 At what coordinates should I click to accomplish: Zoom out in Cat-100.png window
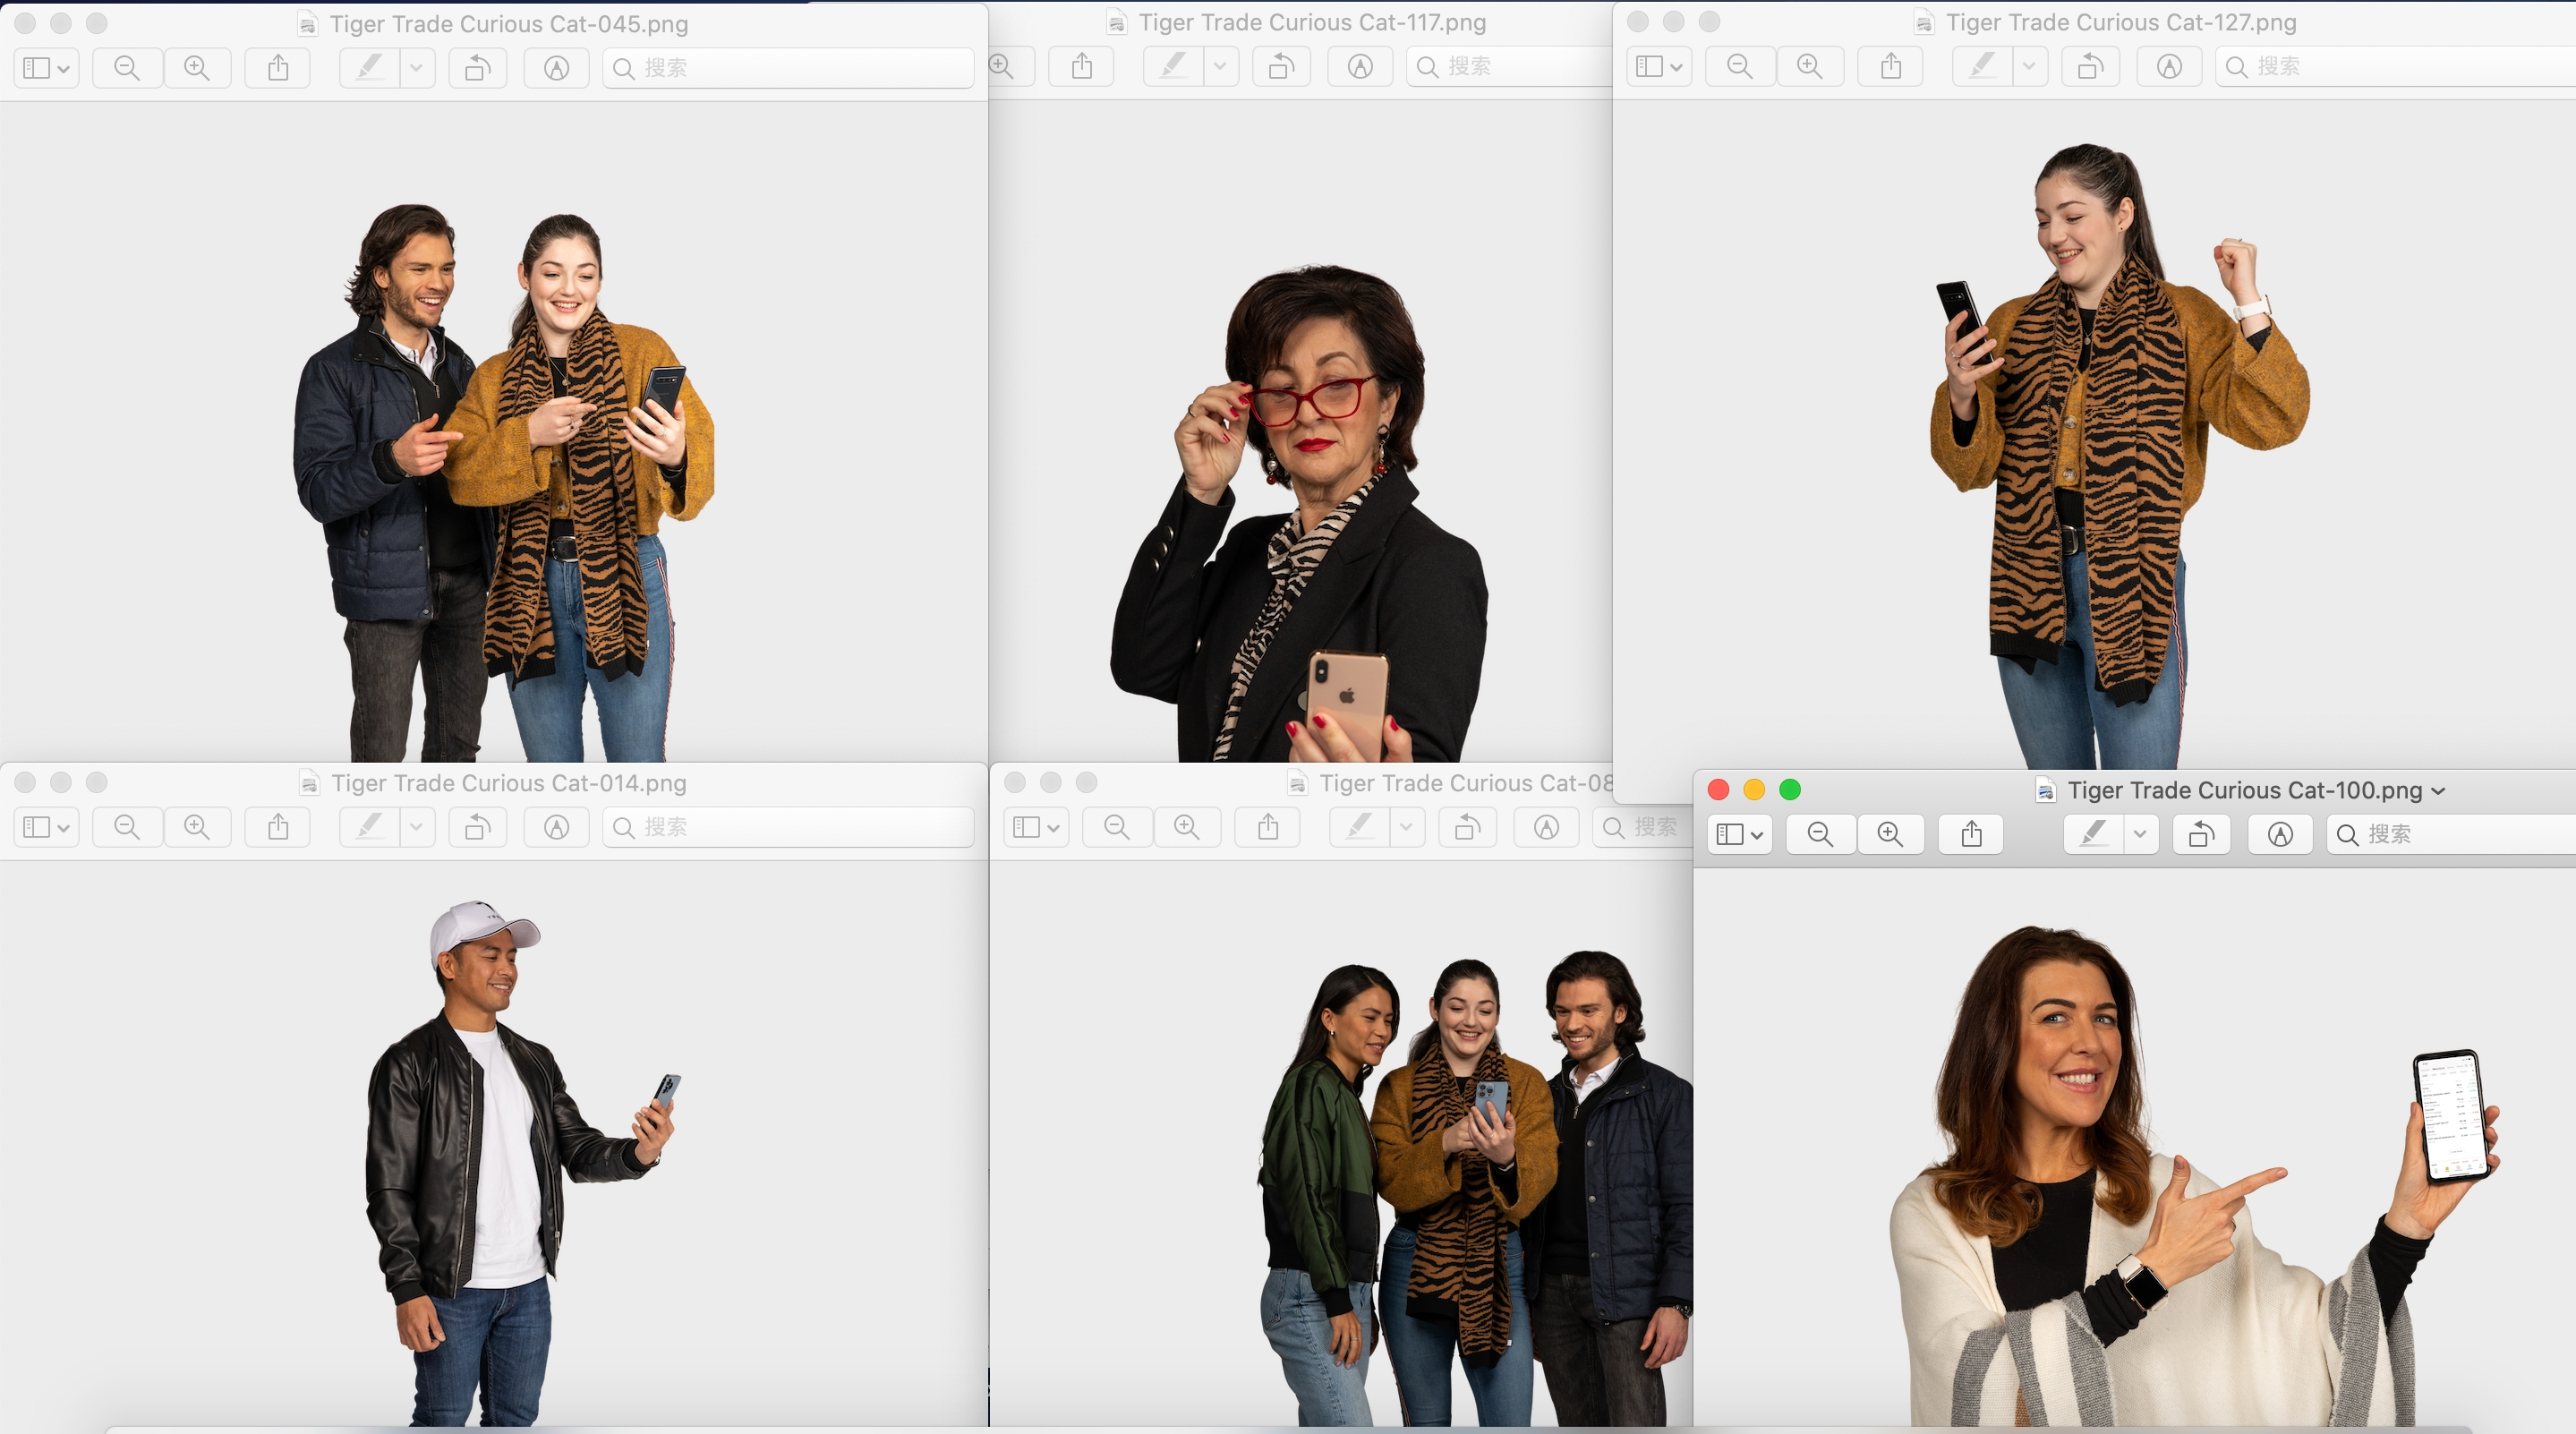pos(1820,834)
